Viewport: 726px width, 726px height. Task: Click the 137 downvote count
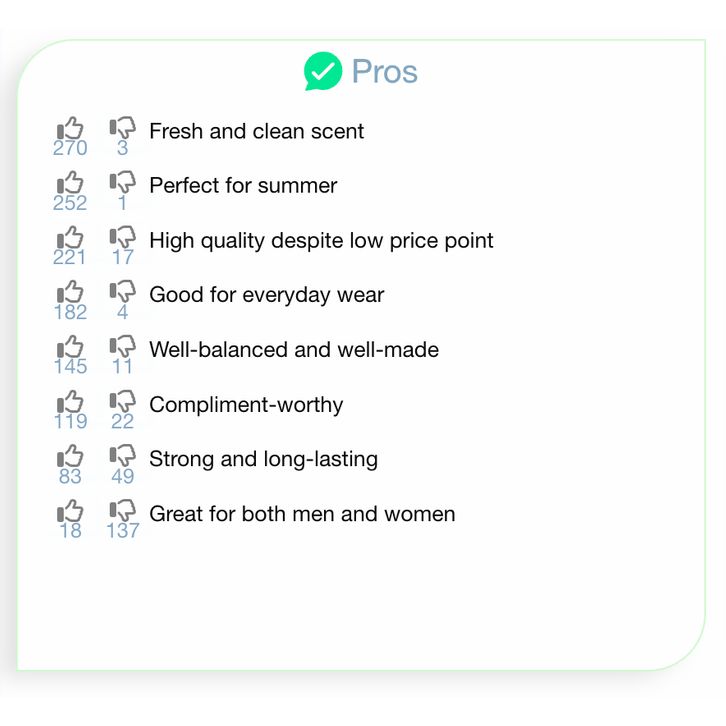[122, 531]
